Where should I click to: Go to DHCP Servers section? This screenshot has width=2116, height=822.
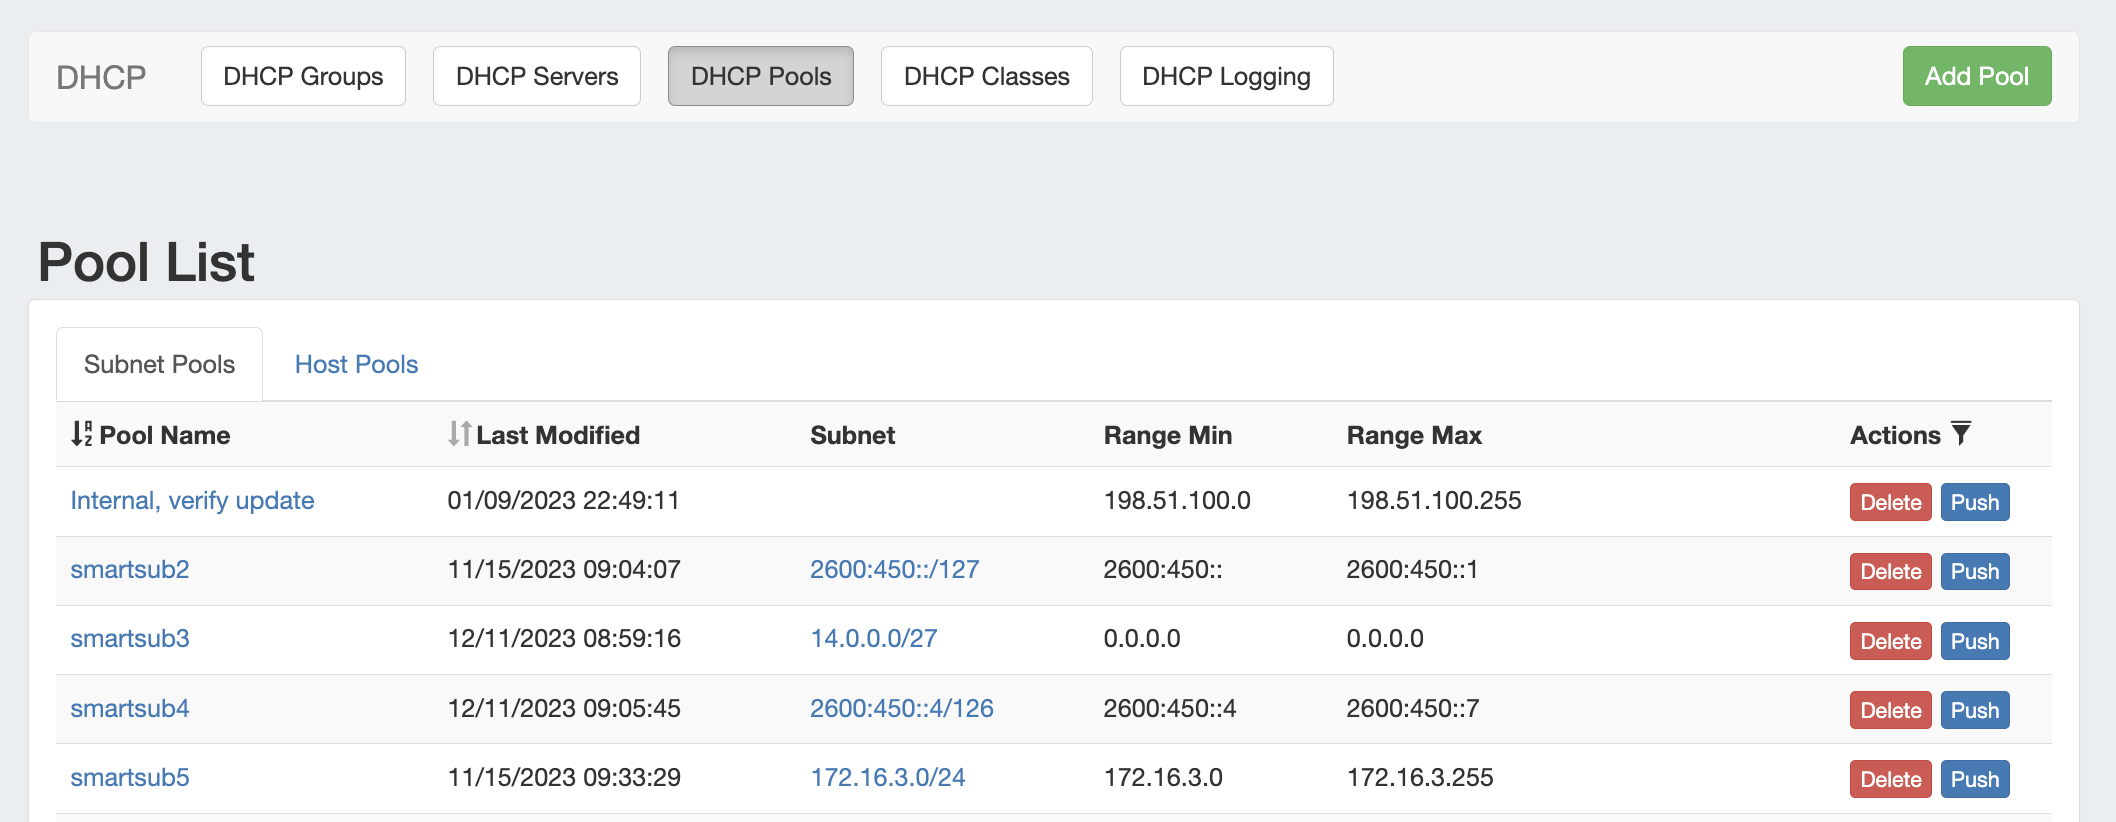537,76
